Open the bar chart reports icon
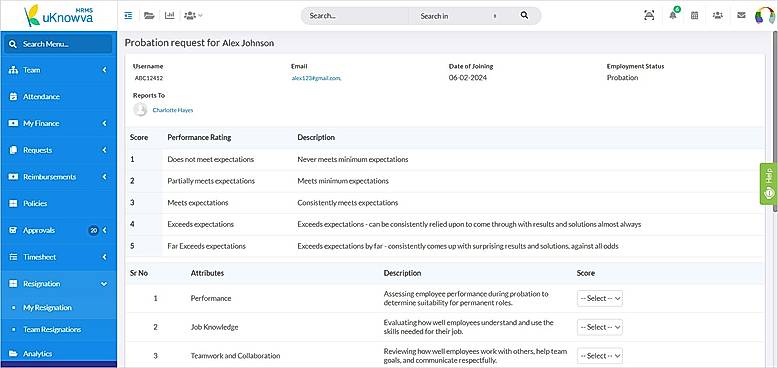 [x=170, y=15]
